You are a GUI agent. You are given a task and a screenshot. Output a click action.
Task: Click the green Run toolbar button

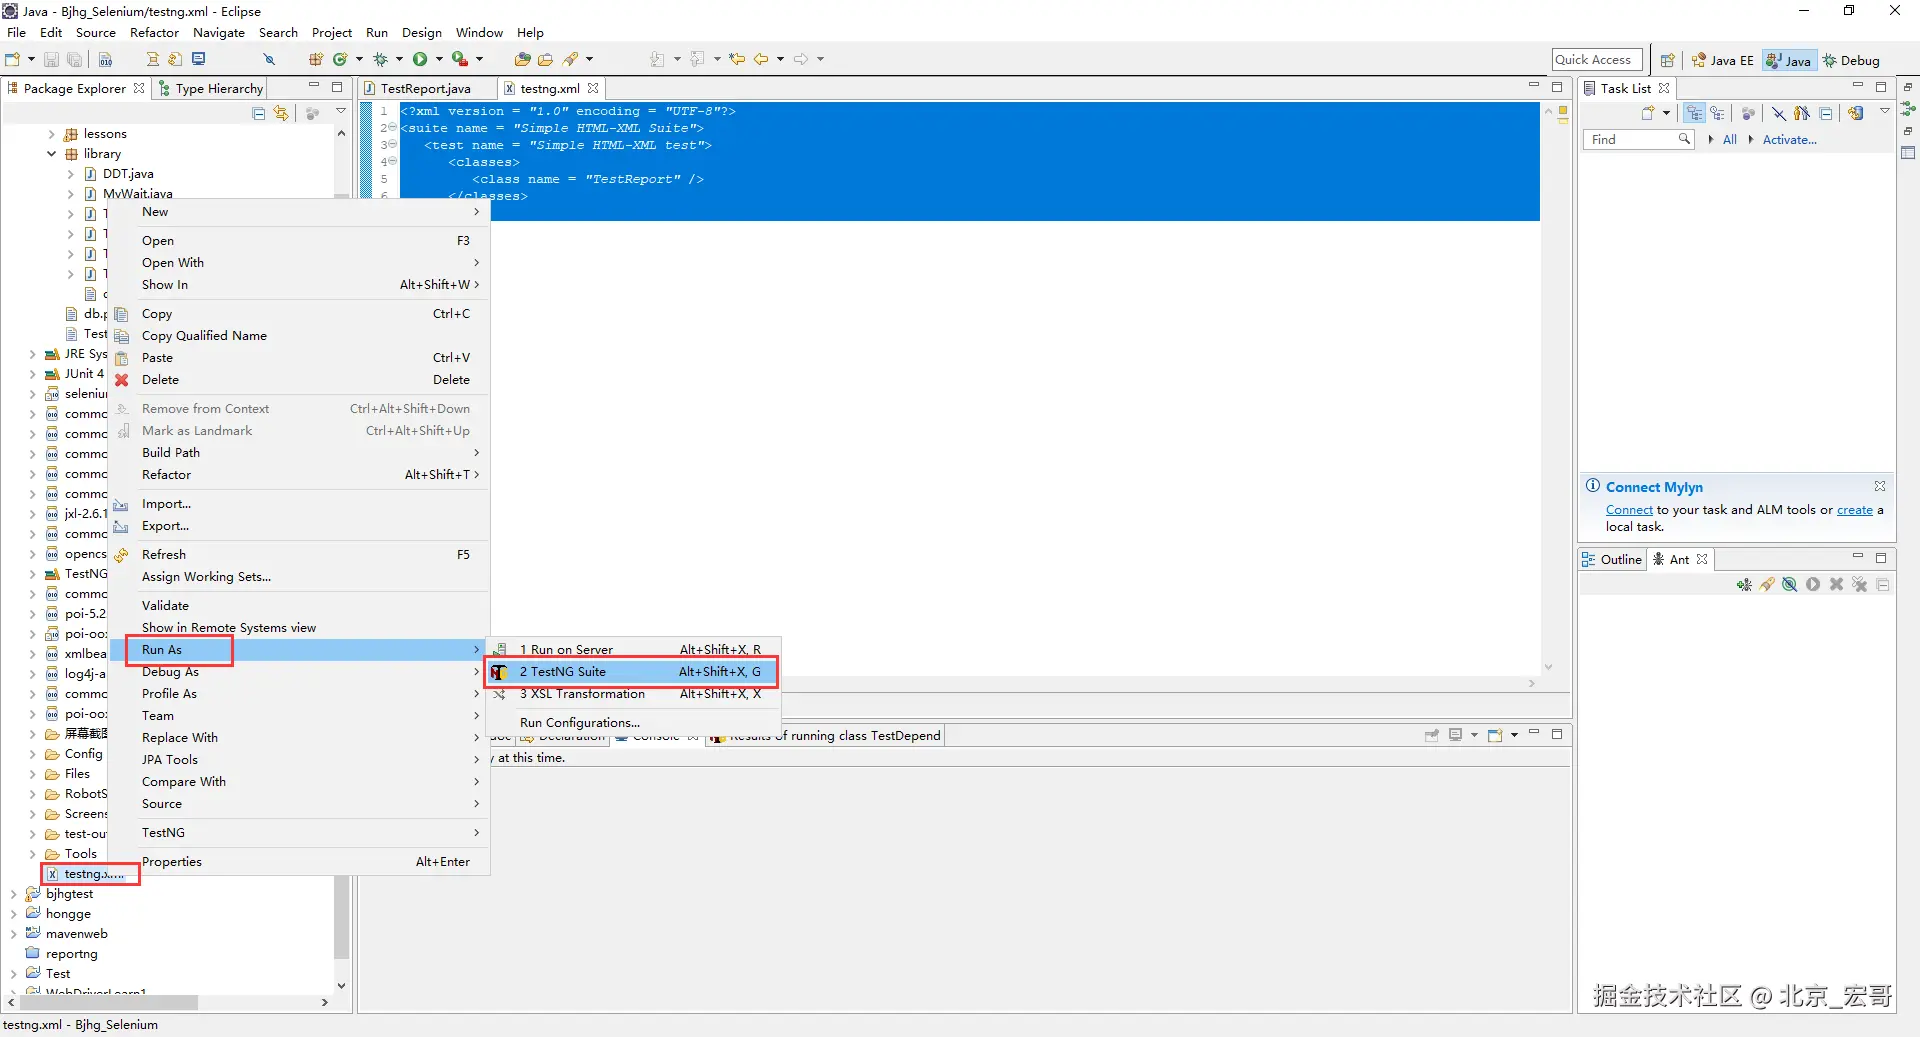coord(420,59)
